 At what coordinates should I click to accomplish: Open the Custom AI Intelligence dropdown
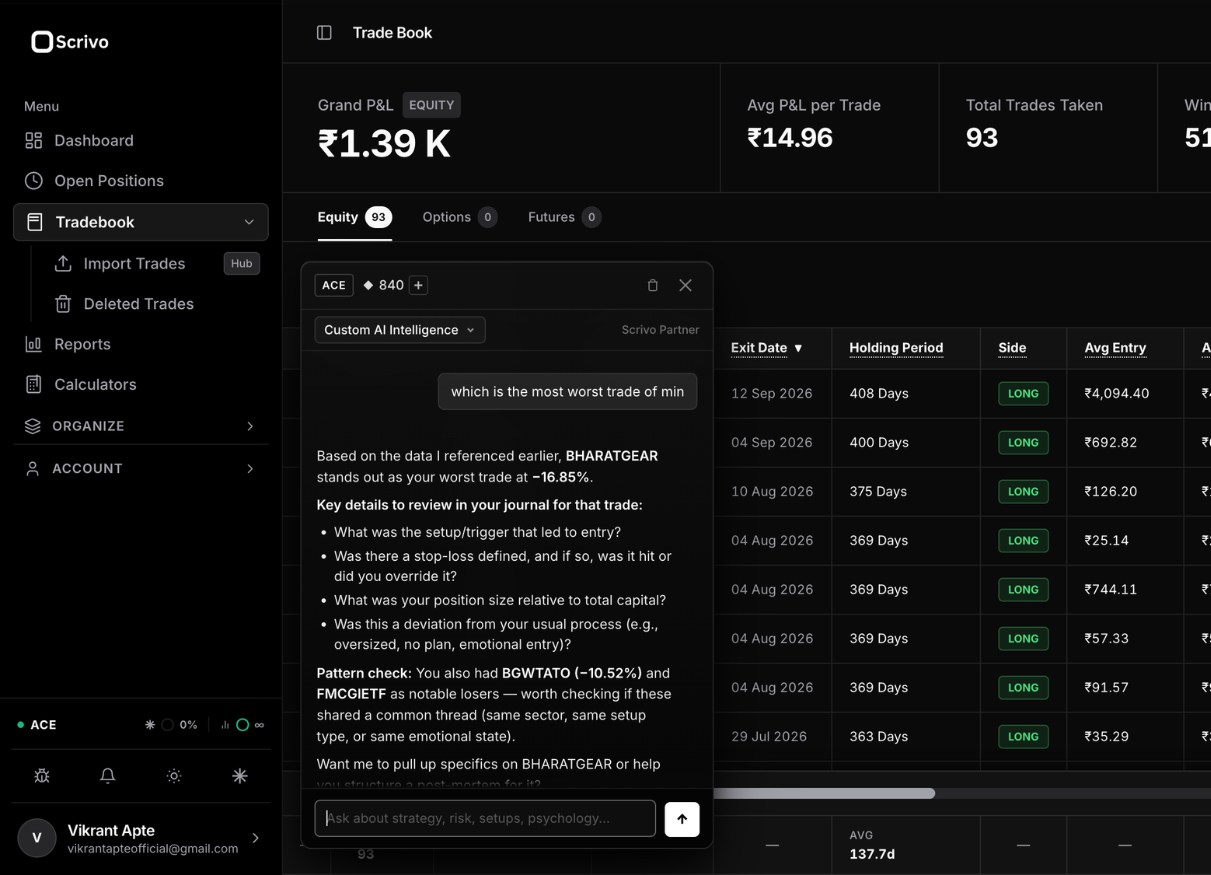[400, 330]
